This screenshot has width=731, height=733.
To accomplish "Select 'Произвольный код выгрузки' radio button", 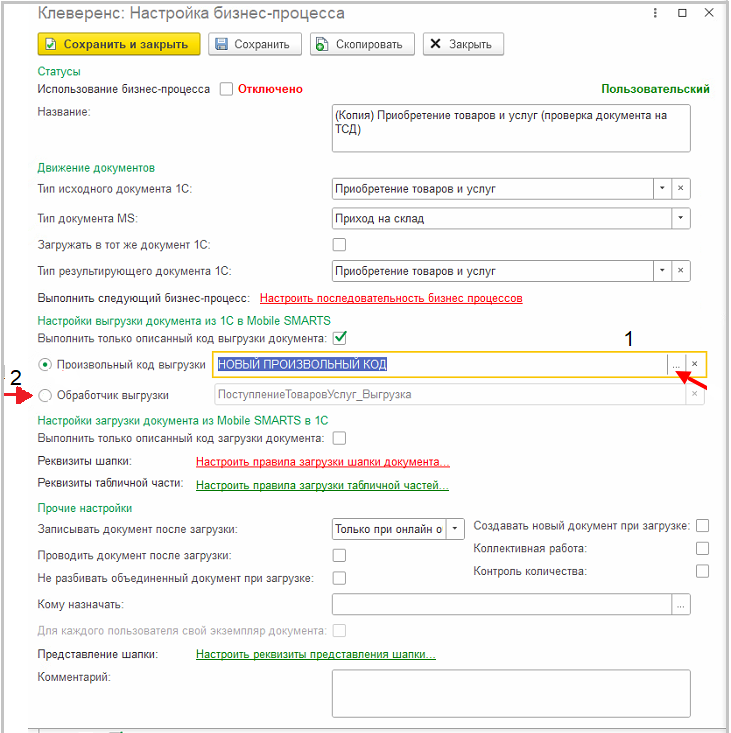I will (45, 365).
